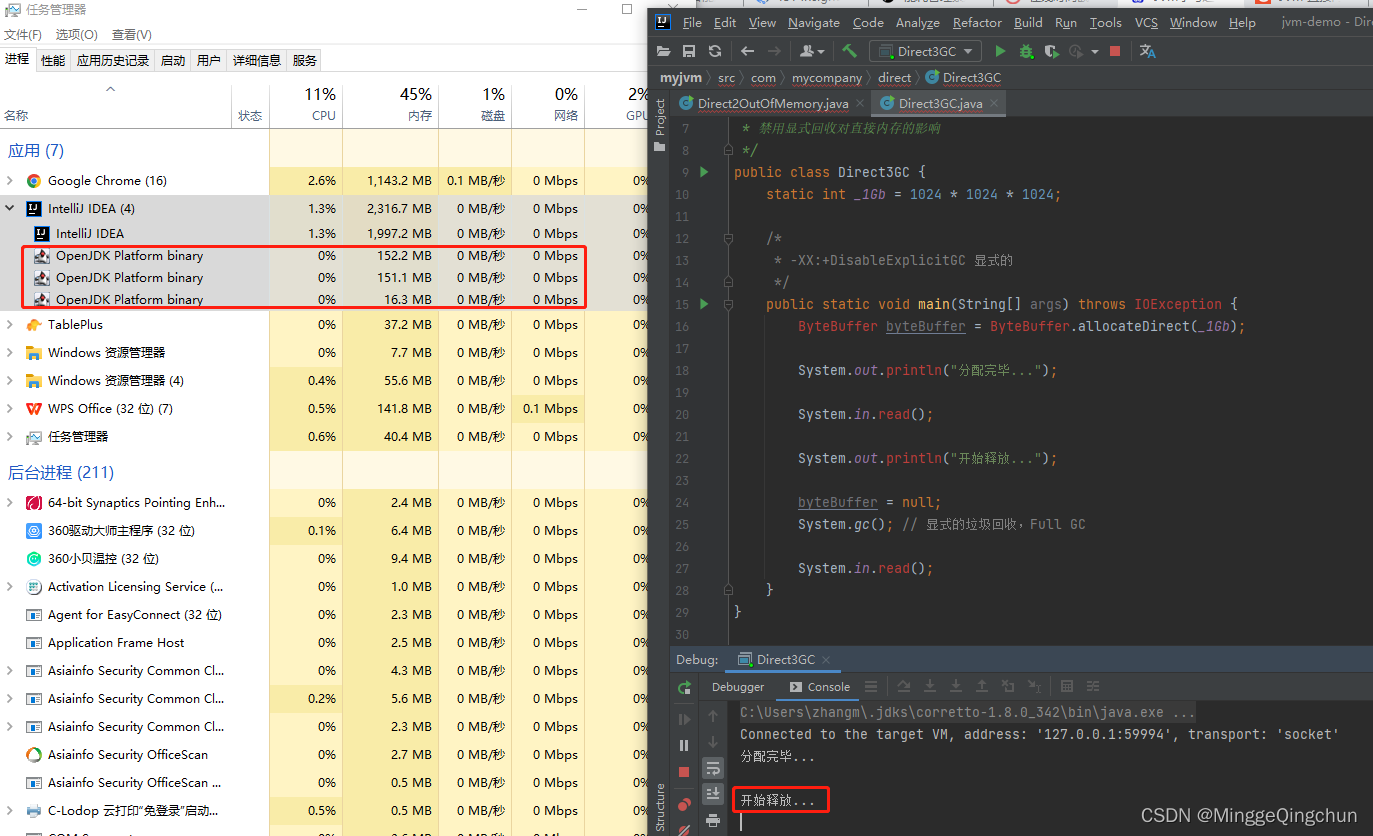1373x836 pixels.
Task: Click the Debug bug icon in toolbar
Action: [1026, 51]
